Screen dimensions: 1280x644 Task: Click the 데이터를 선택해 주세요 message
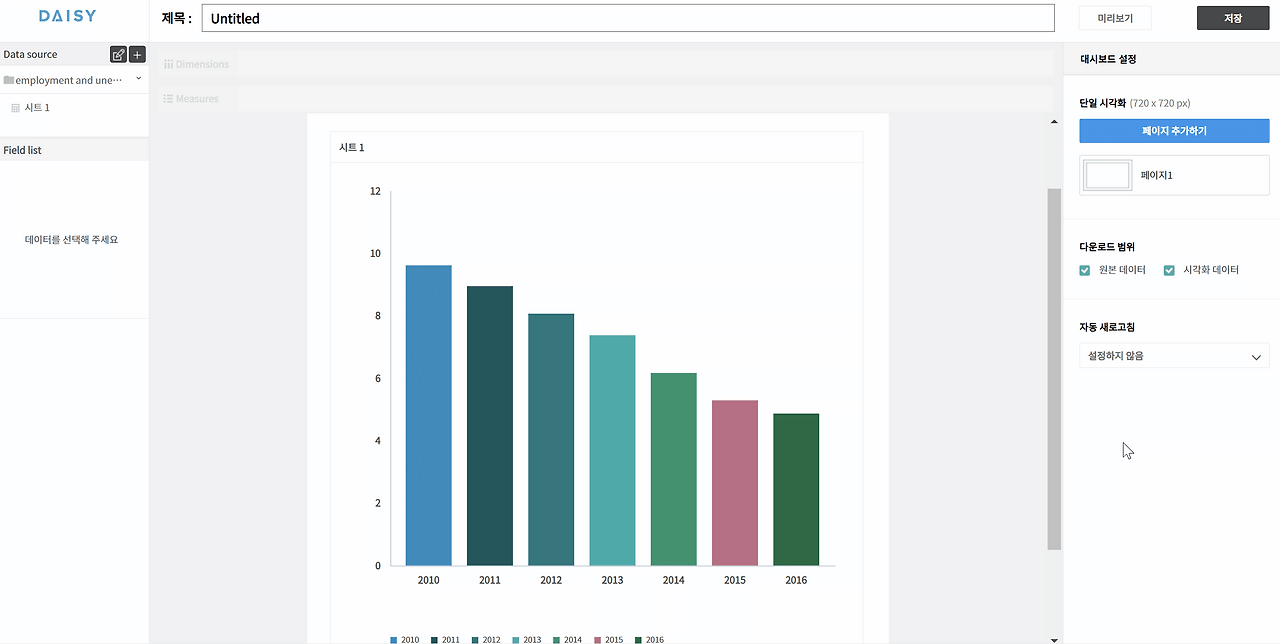tap(71, 240)
